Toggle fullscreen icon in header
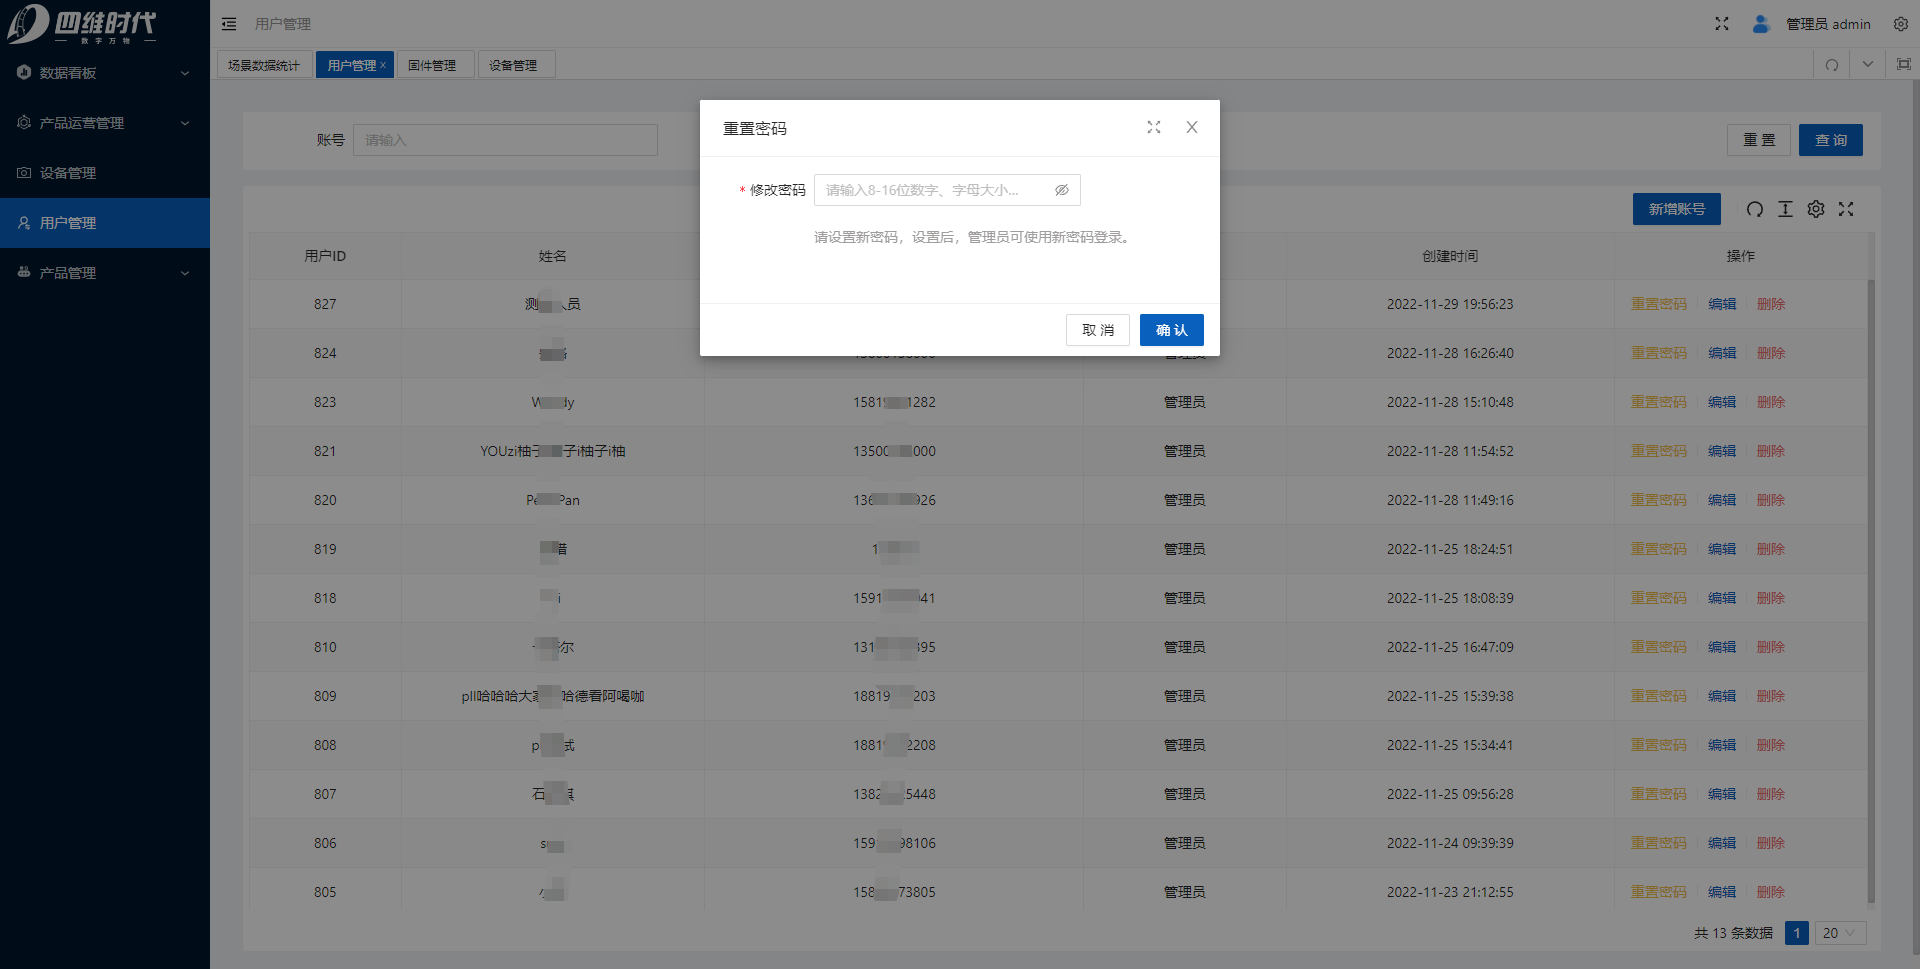 1721,24
